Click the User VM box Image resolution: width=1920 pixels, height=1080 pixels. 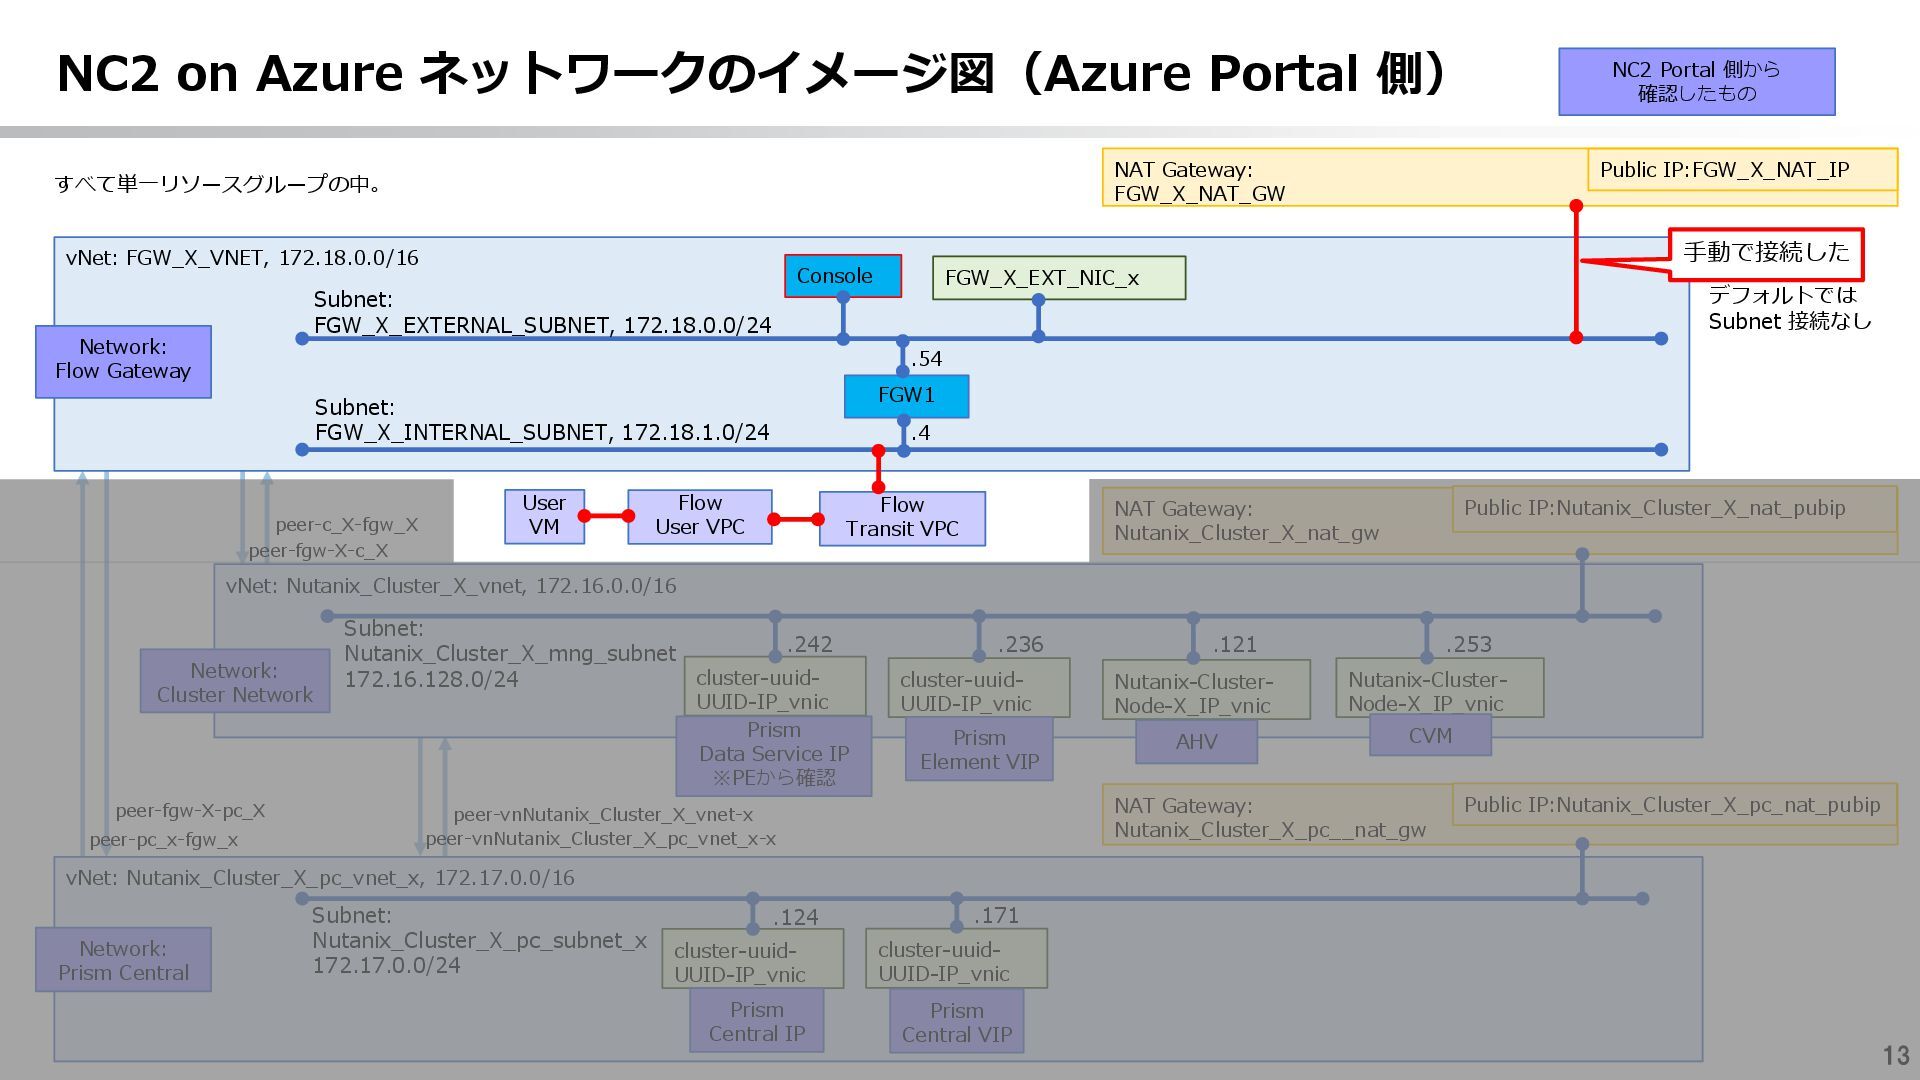(x=544, y=516)
